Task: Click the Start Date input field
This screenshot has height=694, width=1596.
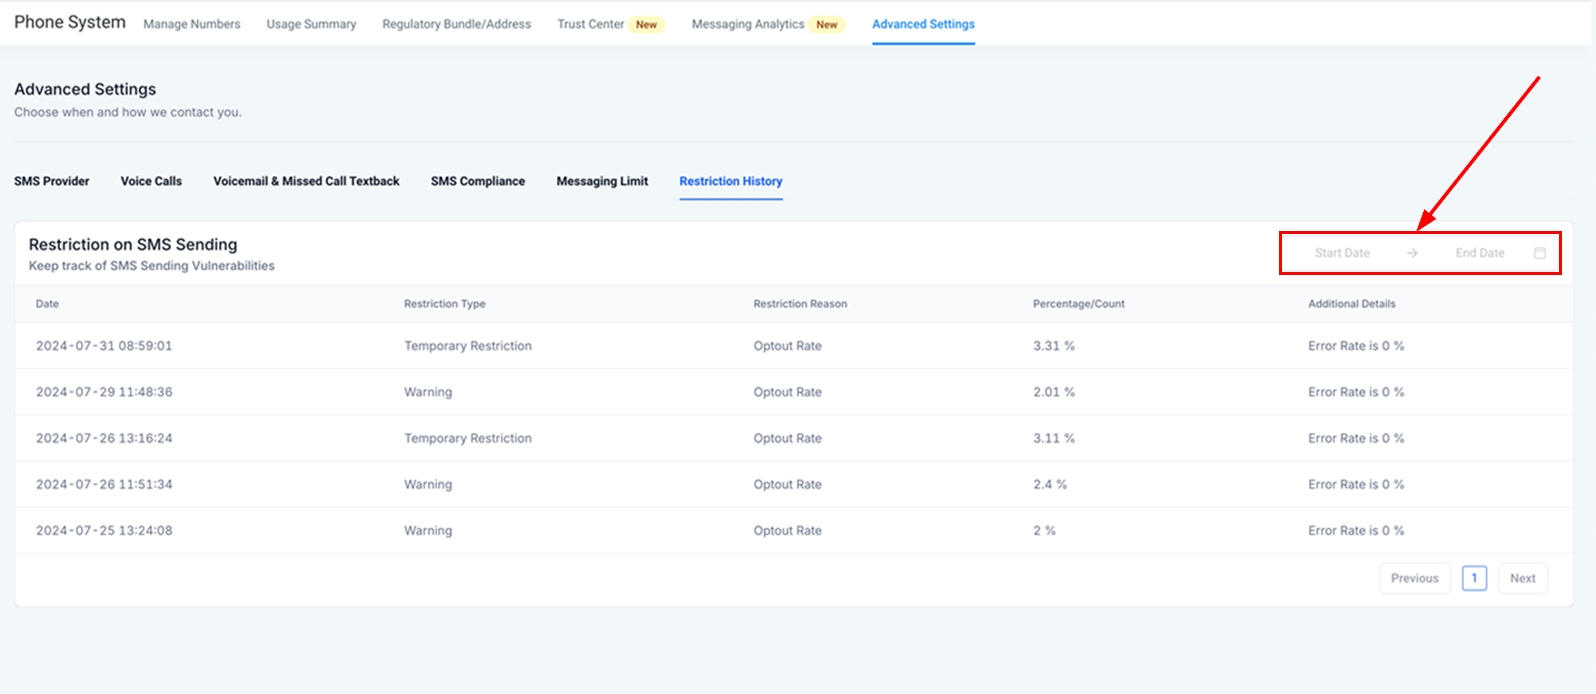Action: 1341,253
